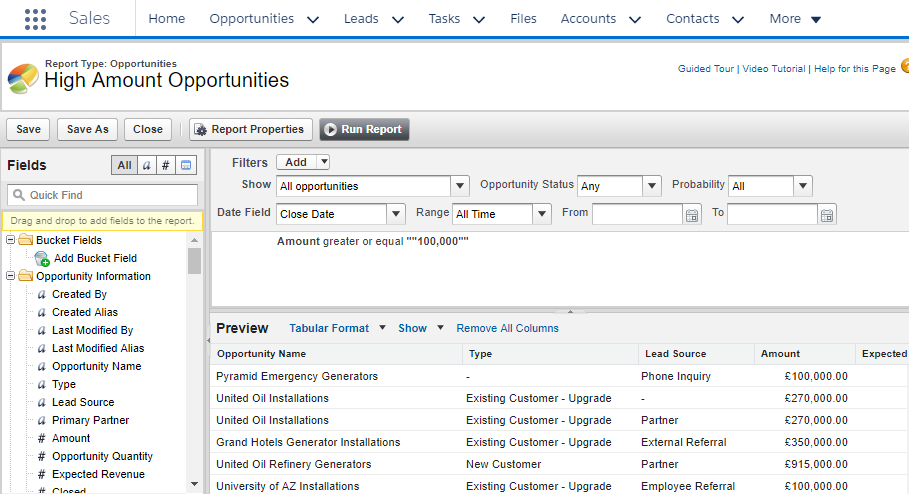
Task: Open the Video Tutorial link
Action: (773, 68)
